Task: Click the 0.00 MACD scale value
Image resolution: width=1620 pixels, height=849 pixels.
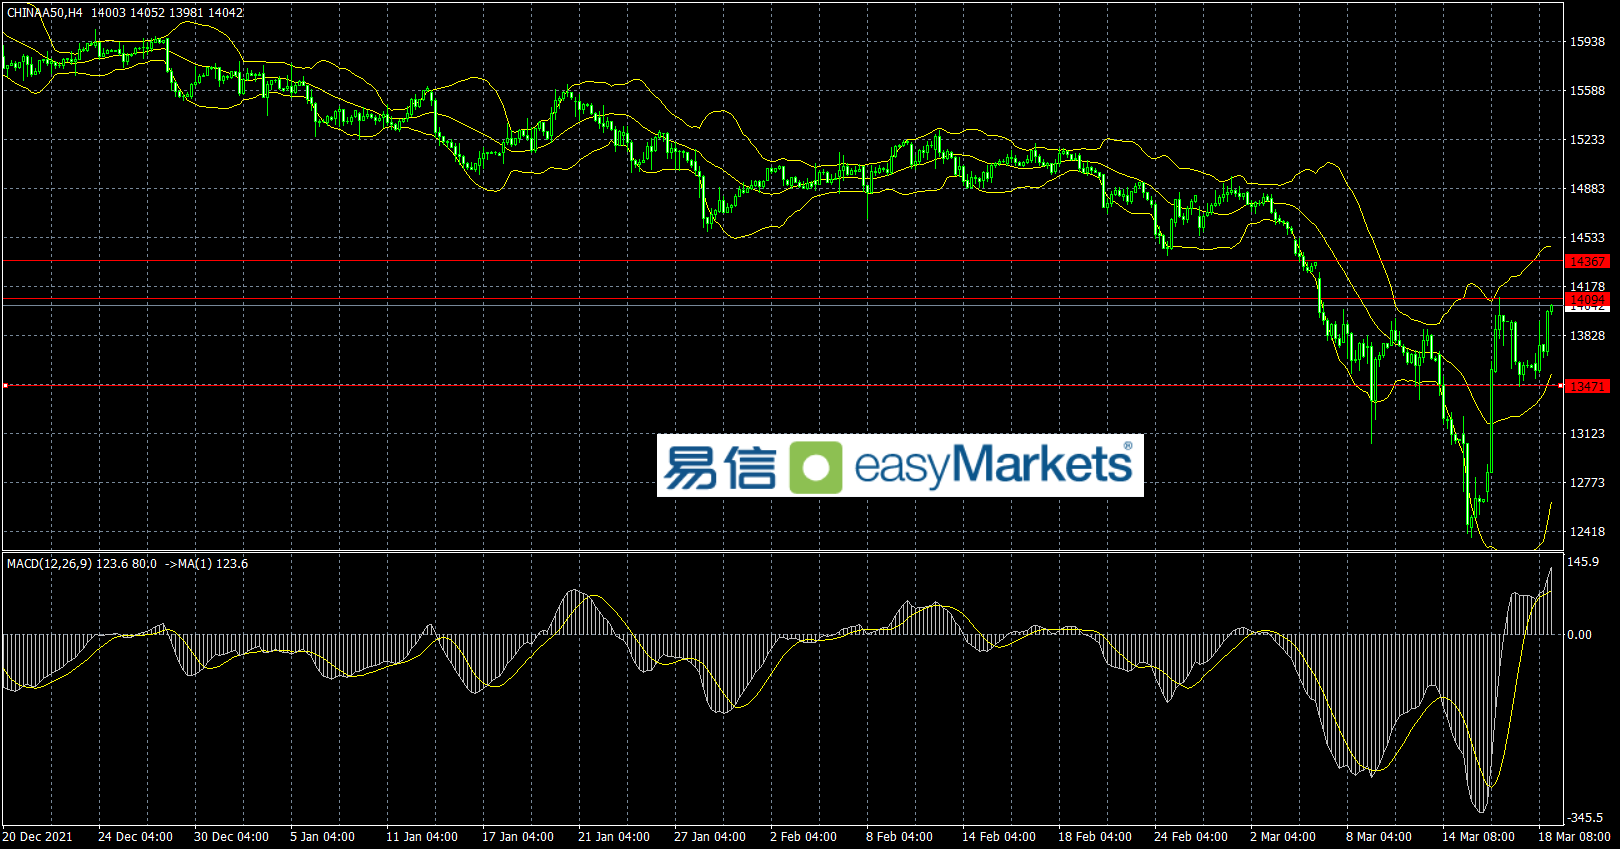Action: coord(1580,635)
